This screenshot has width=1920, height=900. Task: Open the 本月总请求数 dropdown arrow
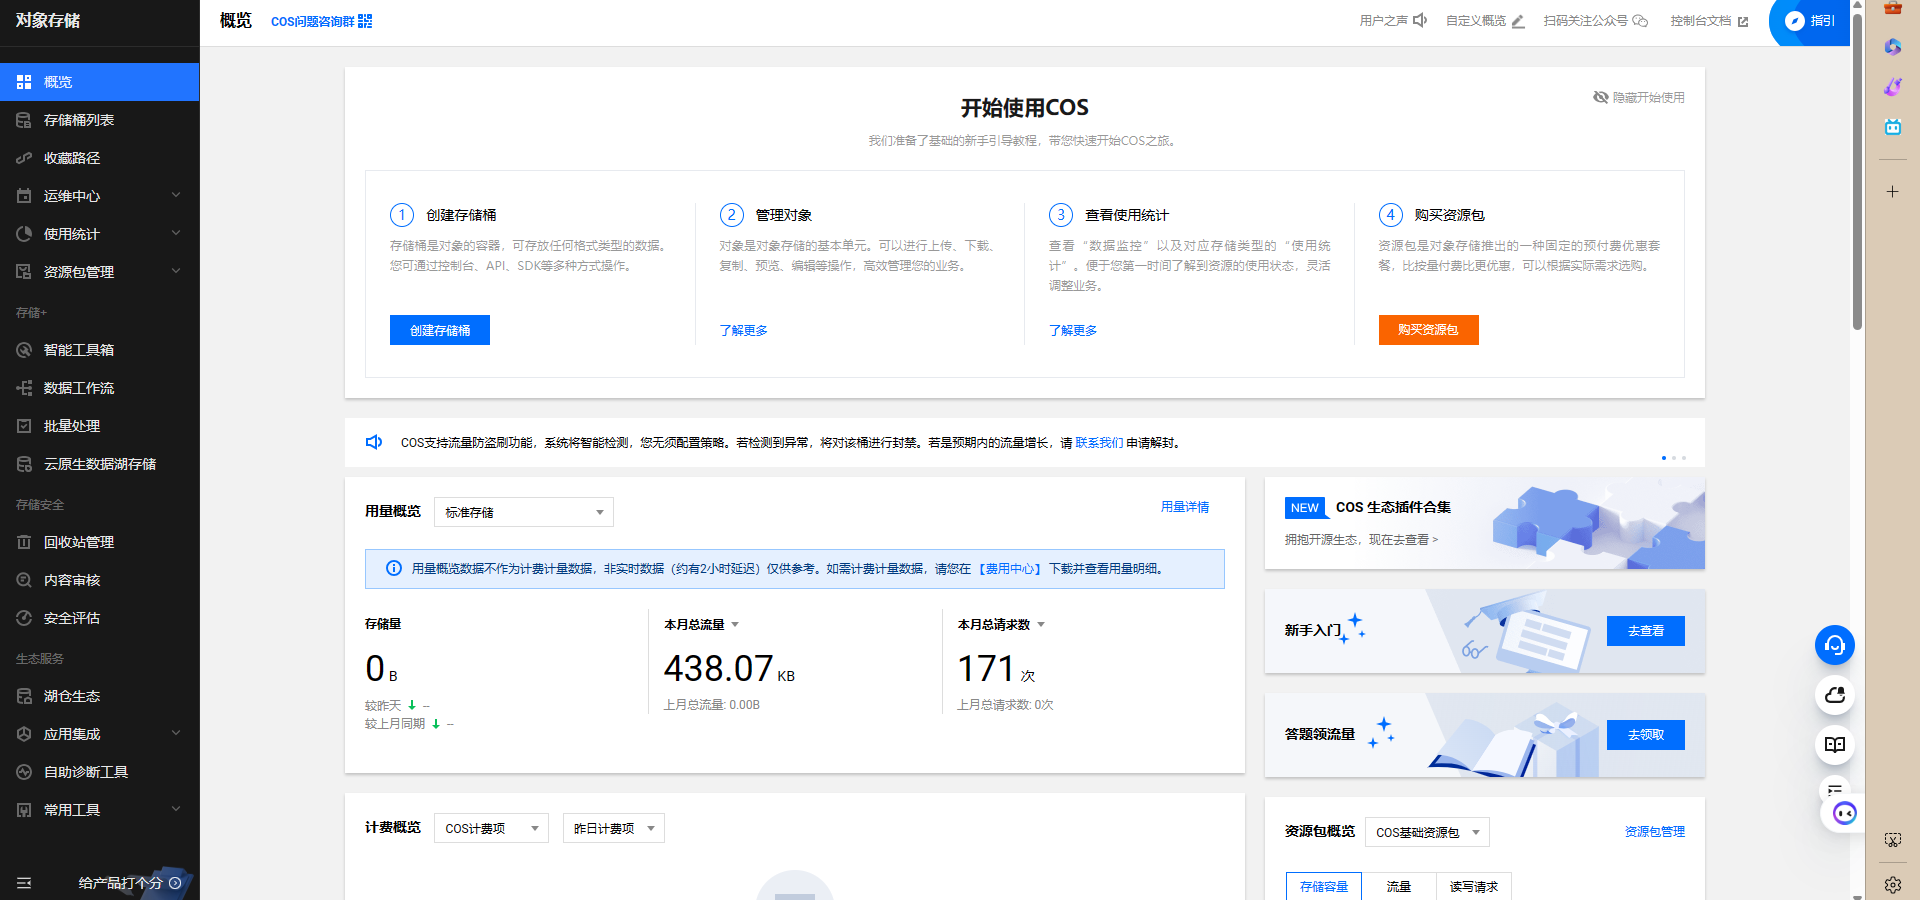pos(1041,624)
